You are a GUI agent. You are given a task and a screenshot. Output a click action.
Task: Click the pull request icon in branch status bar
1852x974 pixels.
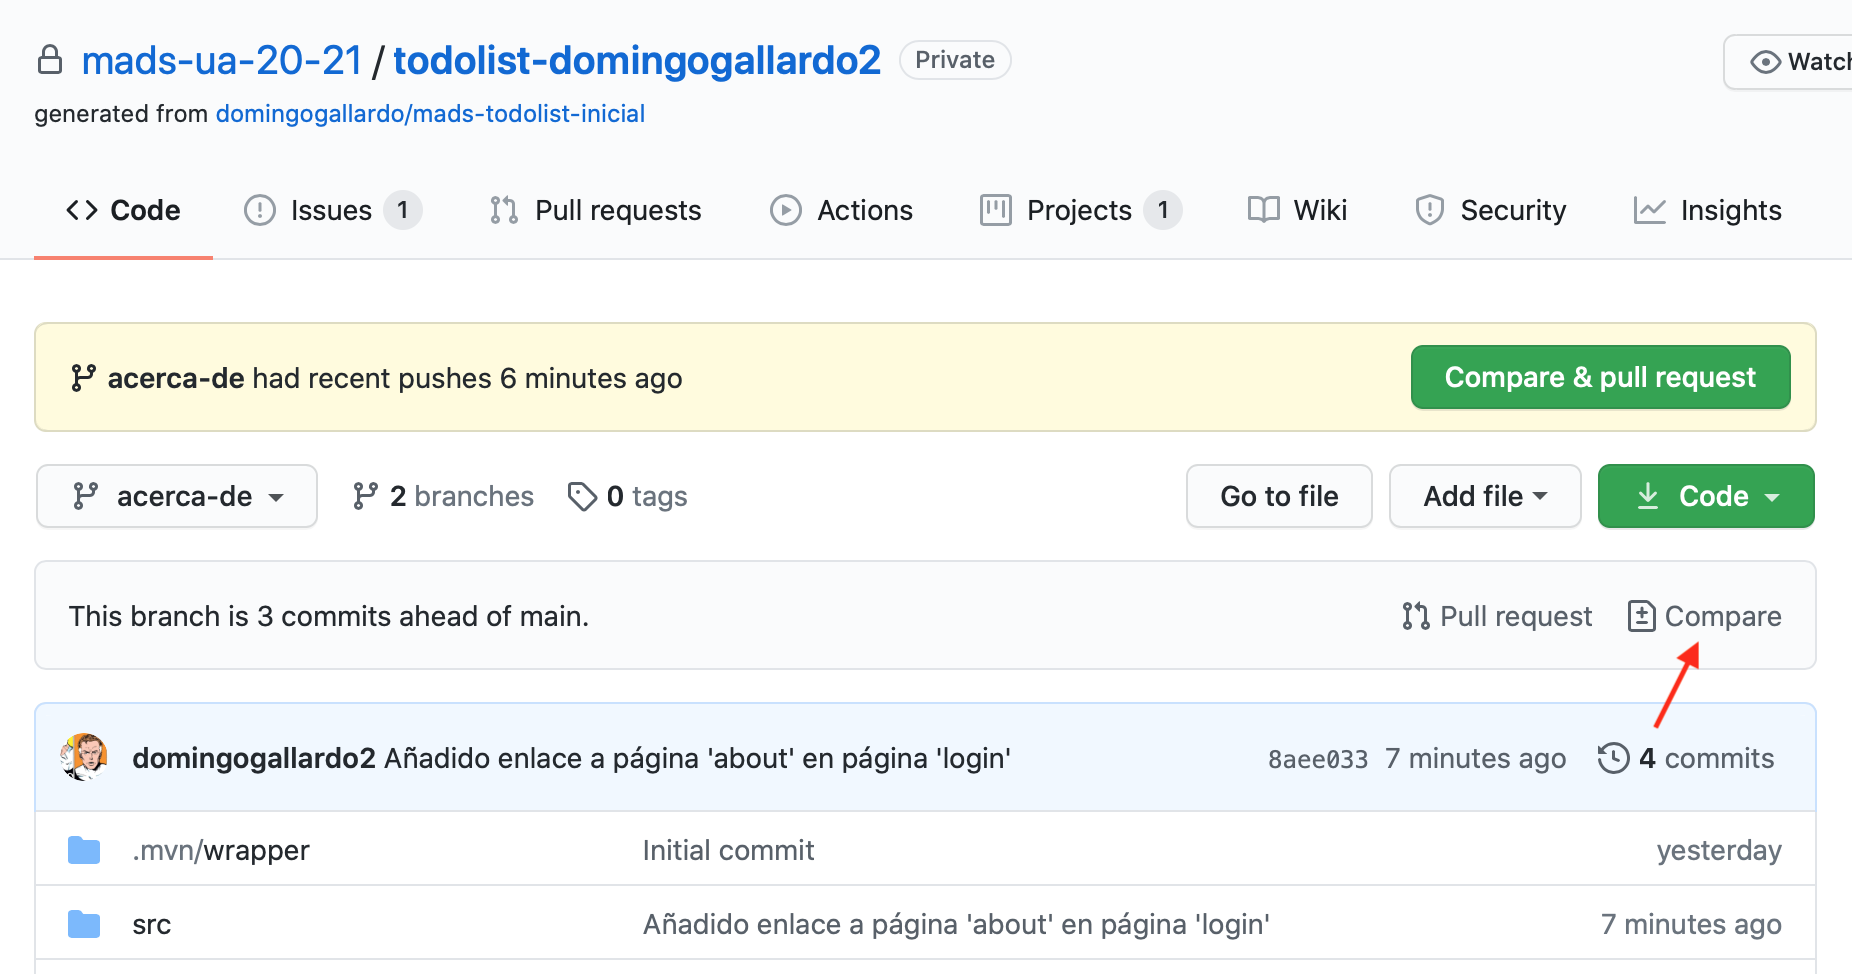click(x=1415, y=616)
